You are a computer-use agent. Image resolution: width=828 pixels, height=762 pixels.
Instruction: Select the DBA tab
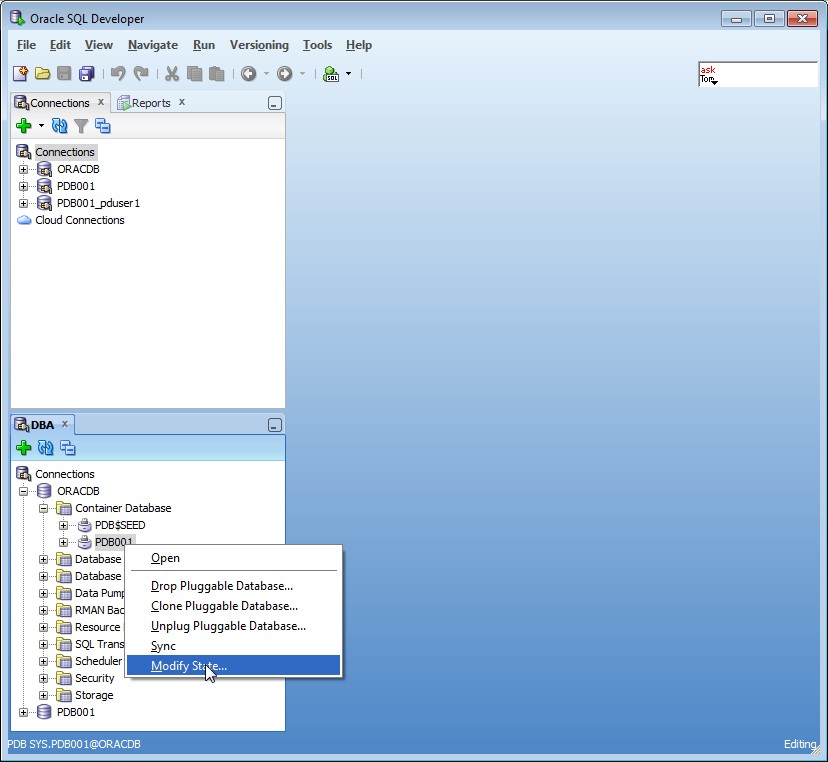pyautogui.click(x=42, y=425)
